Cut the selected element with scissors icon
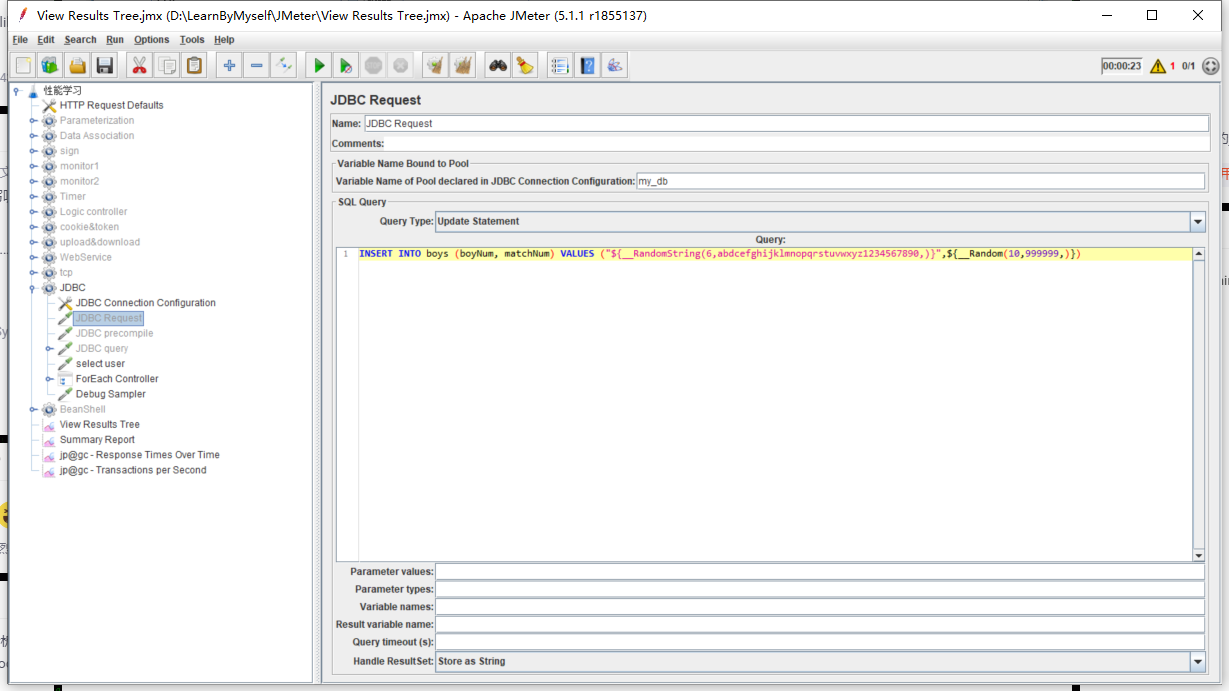This screenshot has height=691, width=1229. pos(139,66)
